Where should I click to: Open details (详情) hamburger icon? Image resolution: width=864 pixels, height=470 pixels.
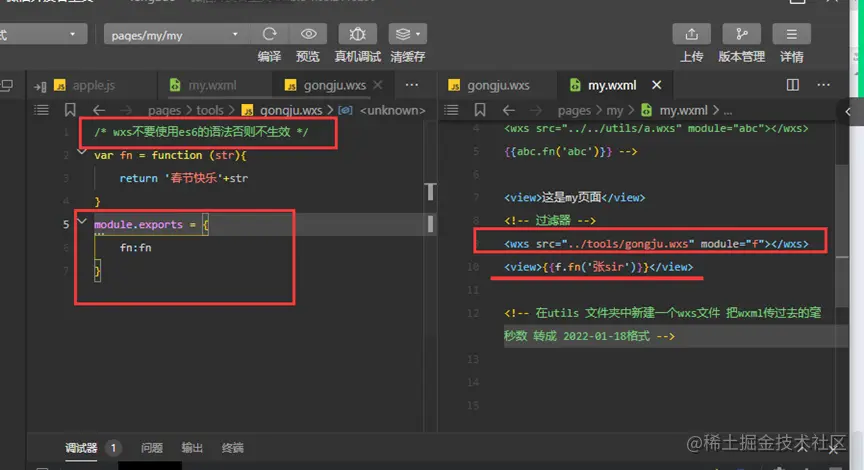pos(791,34)
